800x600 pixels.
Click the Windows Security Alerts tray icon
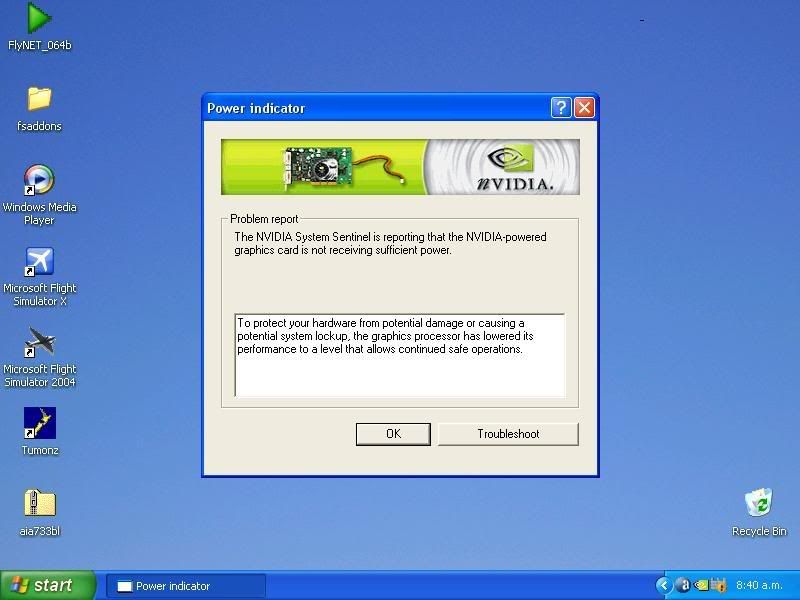tap(718, 584)
